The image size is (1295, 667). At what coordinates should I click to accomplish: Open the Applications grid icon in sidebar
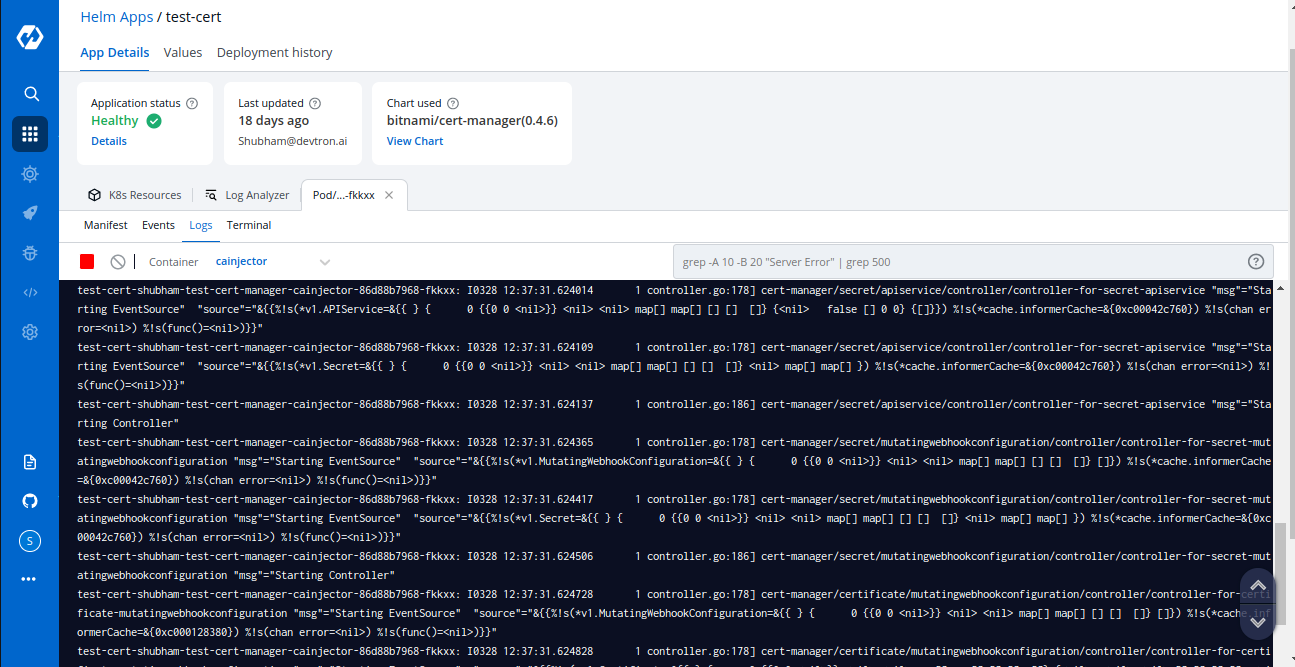(30, 134)
